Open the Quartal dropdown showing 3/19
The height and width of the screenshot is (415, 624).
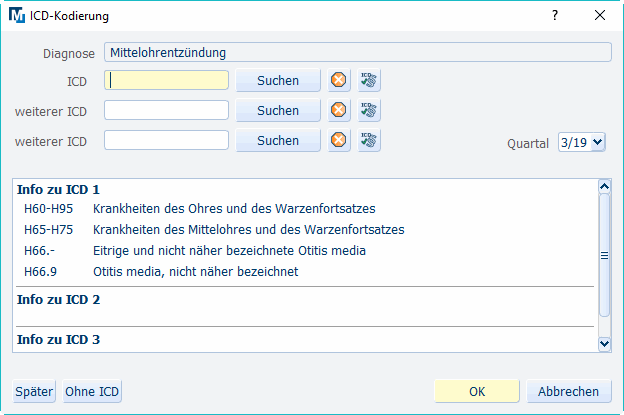click(582, 142)
